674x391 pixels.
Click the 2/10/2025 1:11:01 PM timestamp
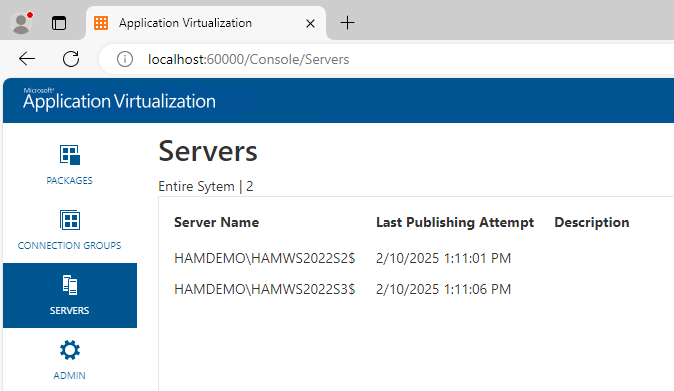point(444,258)
